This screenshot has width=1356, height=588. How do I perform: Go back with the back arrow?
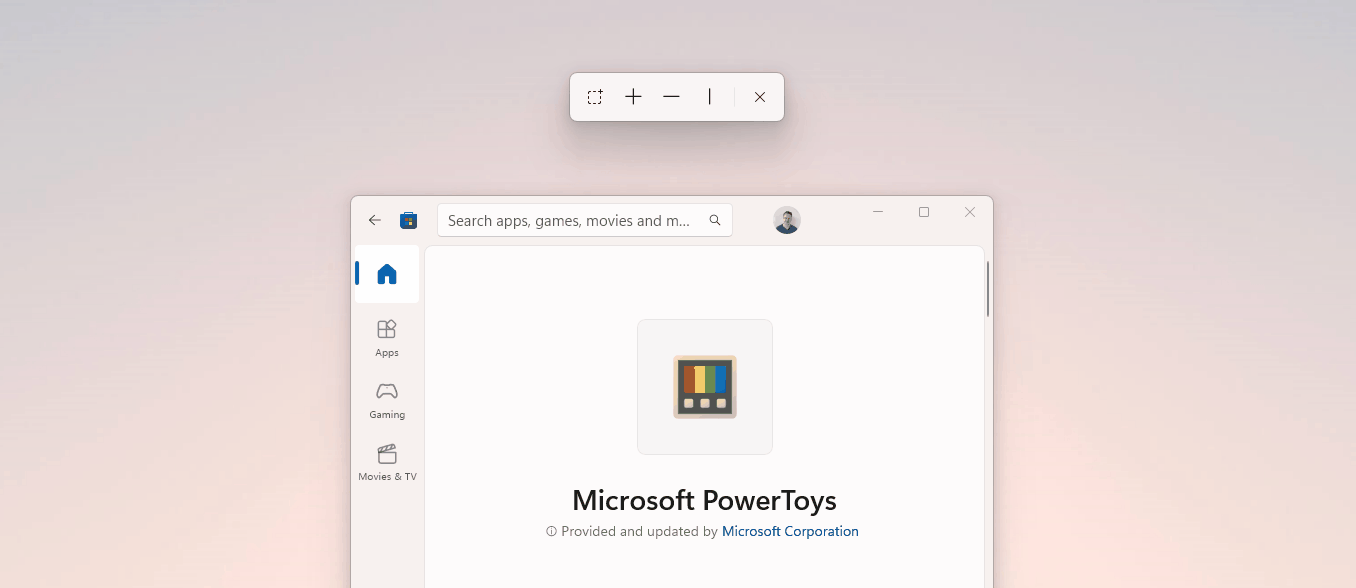tap(375, 220)
